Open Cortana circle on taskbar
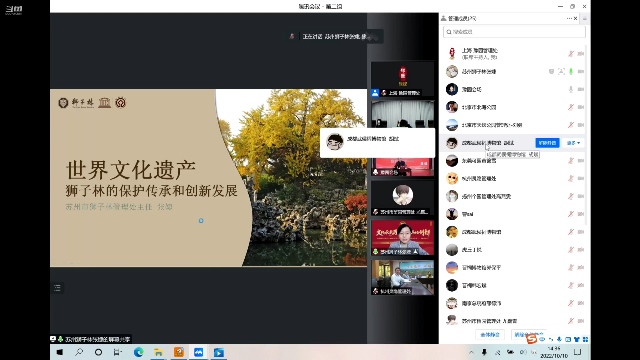This screenshot has width=640, height=360. click(x=98, y=352)
